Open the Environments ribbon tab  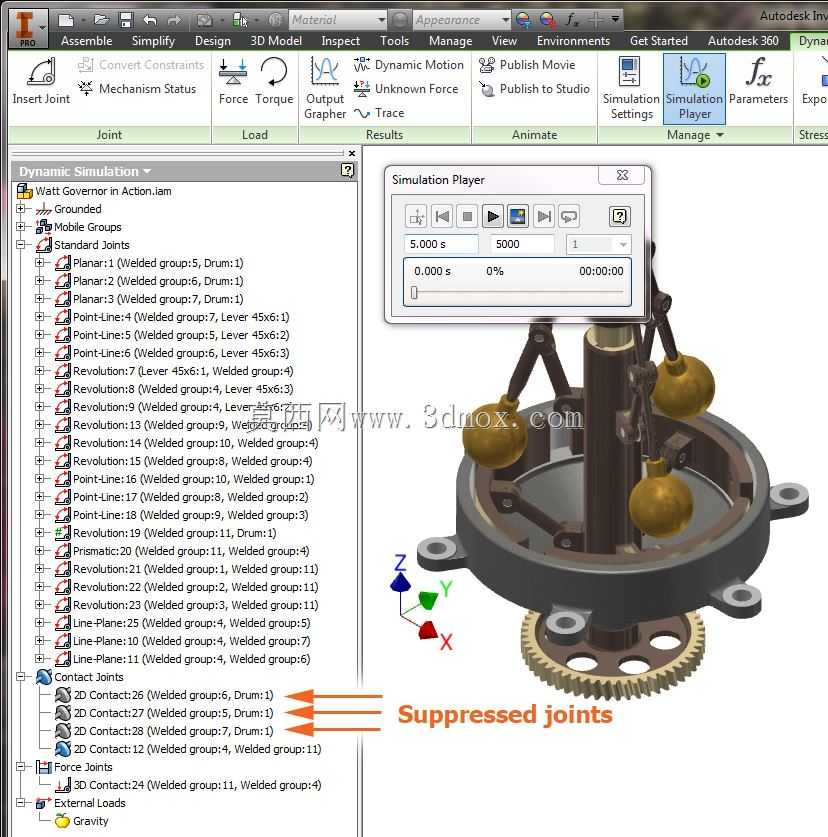point(573,41)
